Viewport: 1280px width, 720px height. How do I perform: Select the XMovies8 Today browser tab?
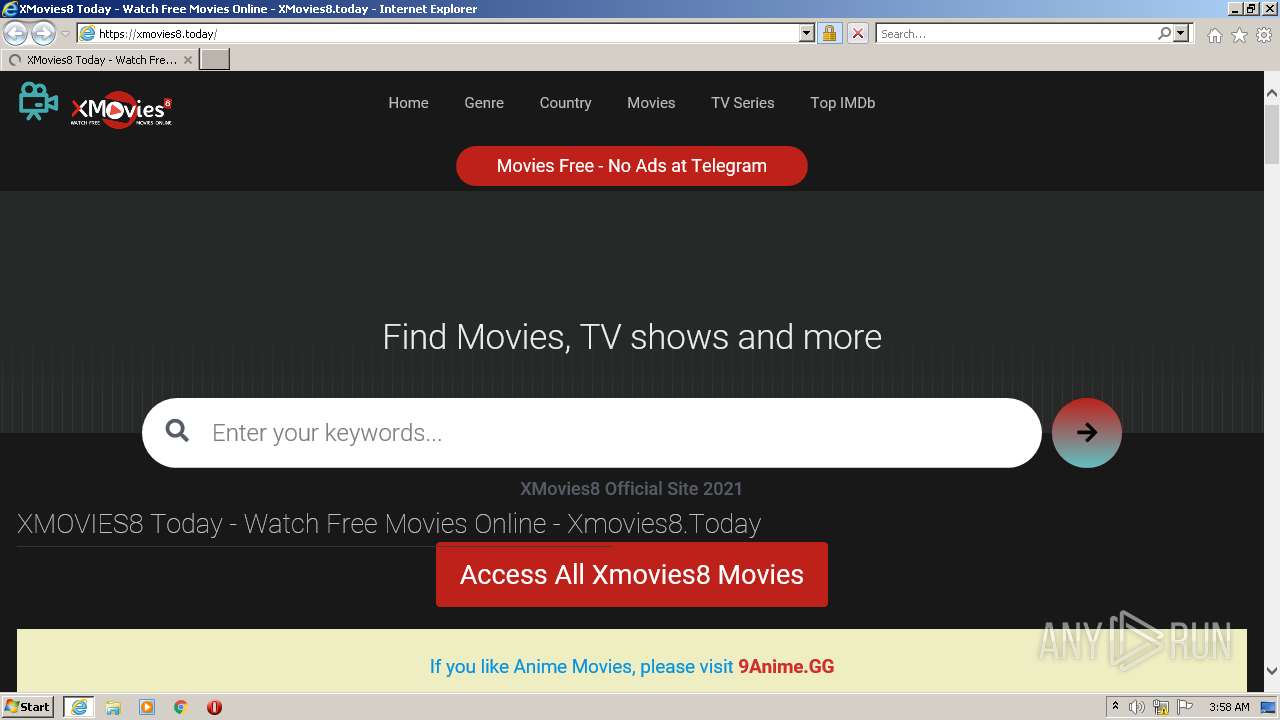[x=100, y=60]
